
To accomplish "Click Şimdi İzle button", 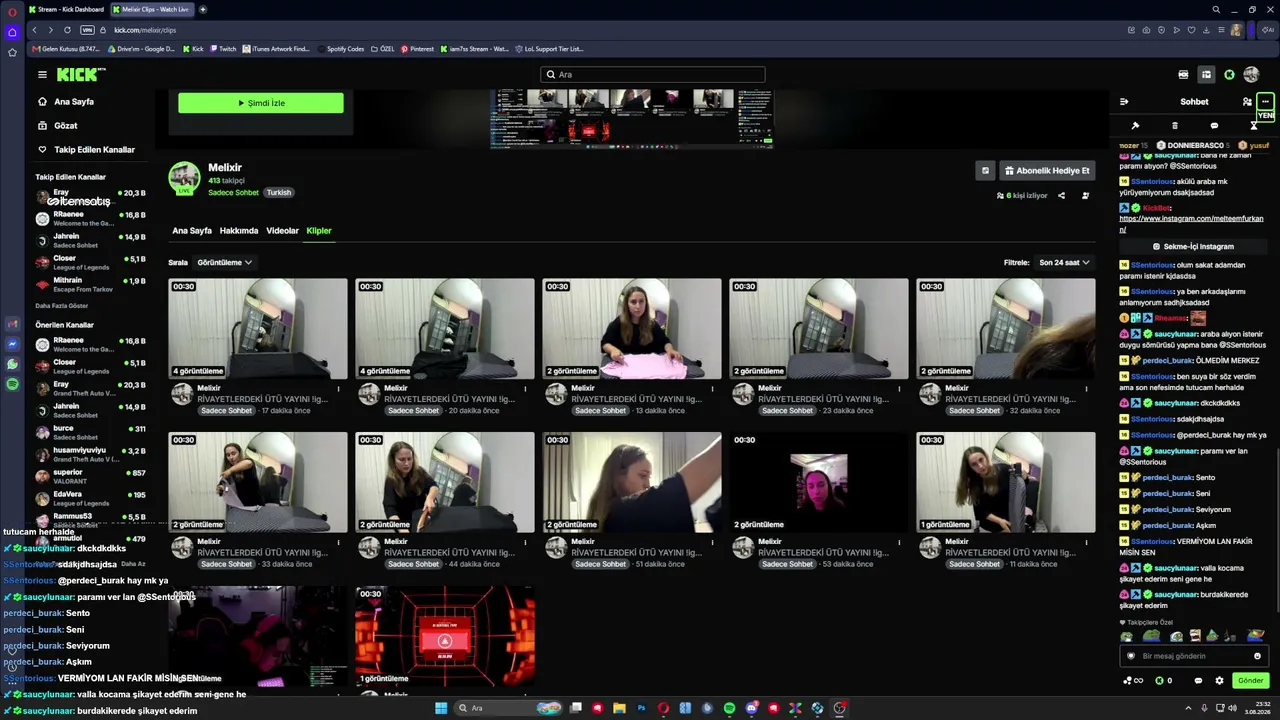I will (x=261, y=103).
